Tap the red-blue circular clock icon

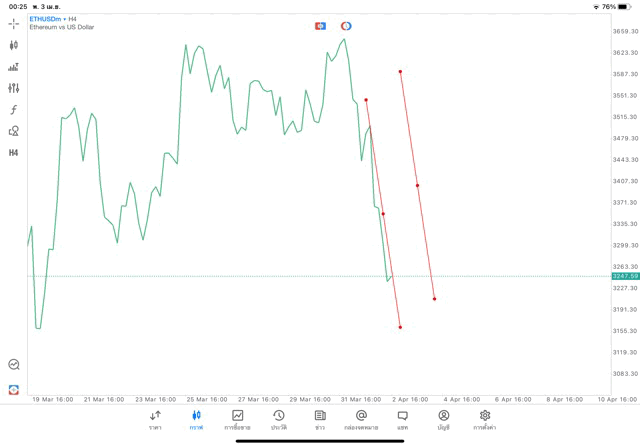pyautogui.click(x=346, y=26)
